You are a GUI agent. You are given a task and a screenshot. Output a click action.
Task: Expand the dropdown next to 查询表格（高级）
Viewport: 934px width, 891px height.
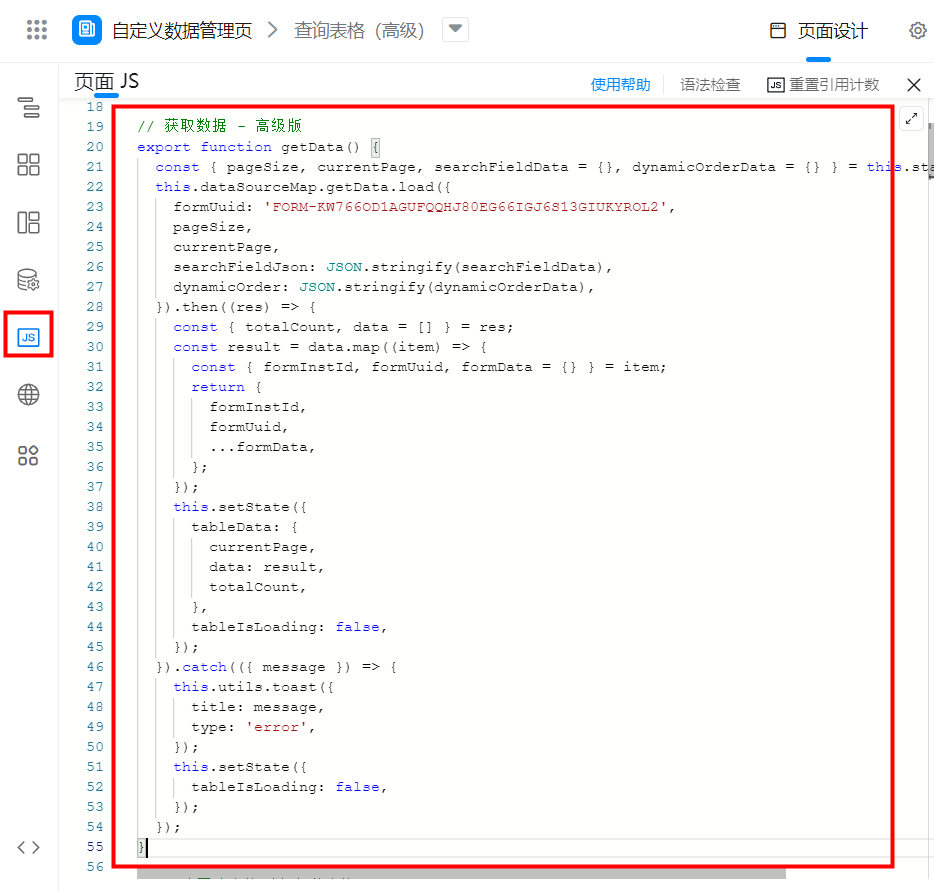tap(455, 30)
